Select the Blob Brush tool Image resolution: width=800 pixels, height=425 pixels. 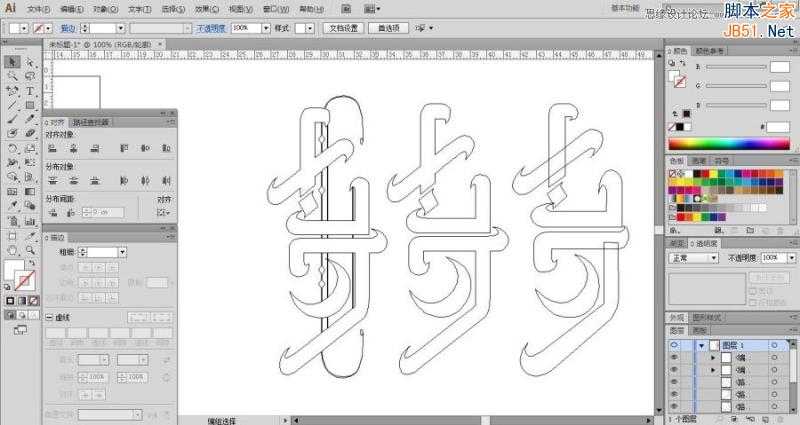point(12,133)
